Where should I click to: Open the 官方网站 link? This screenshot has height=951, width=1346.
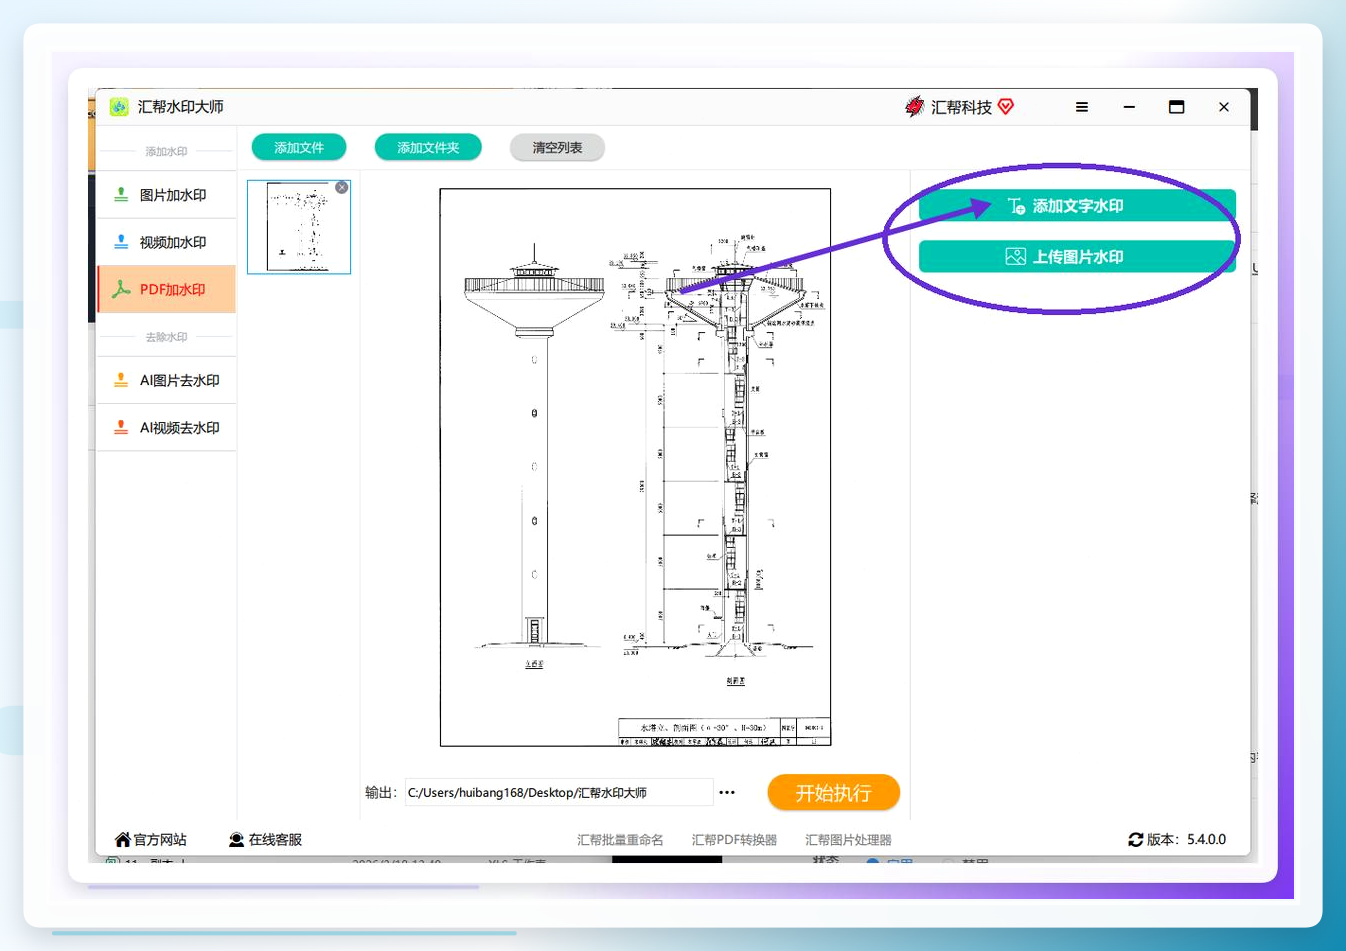[x=151, y=840]
